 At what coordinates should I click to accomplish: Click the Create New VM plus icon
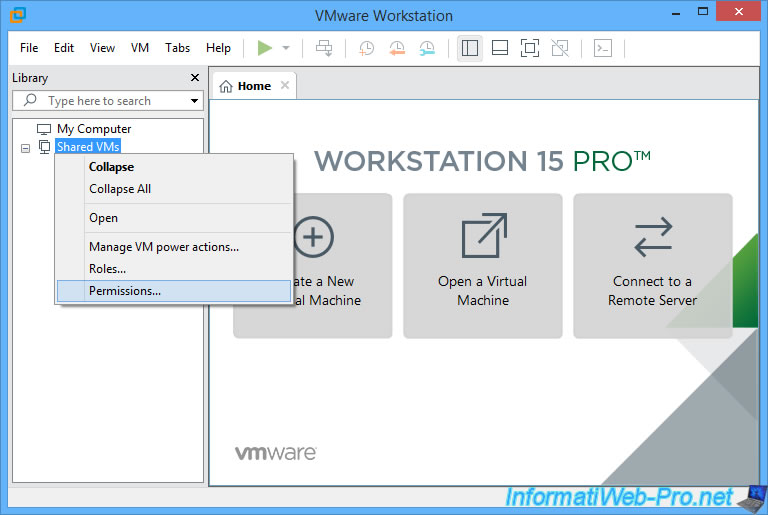(314, 237)
